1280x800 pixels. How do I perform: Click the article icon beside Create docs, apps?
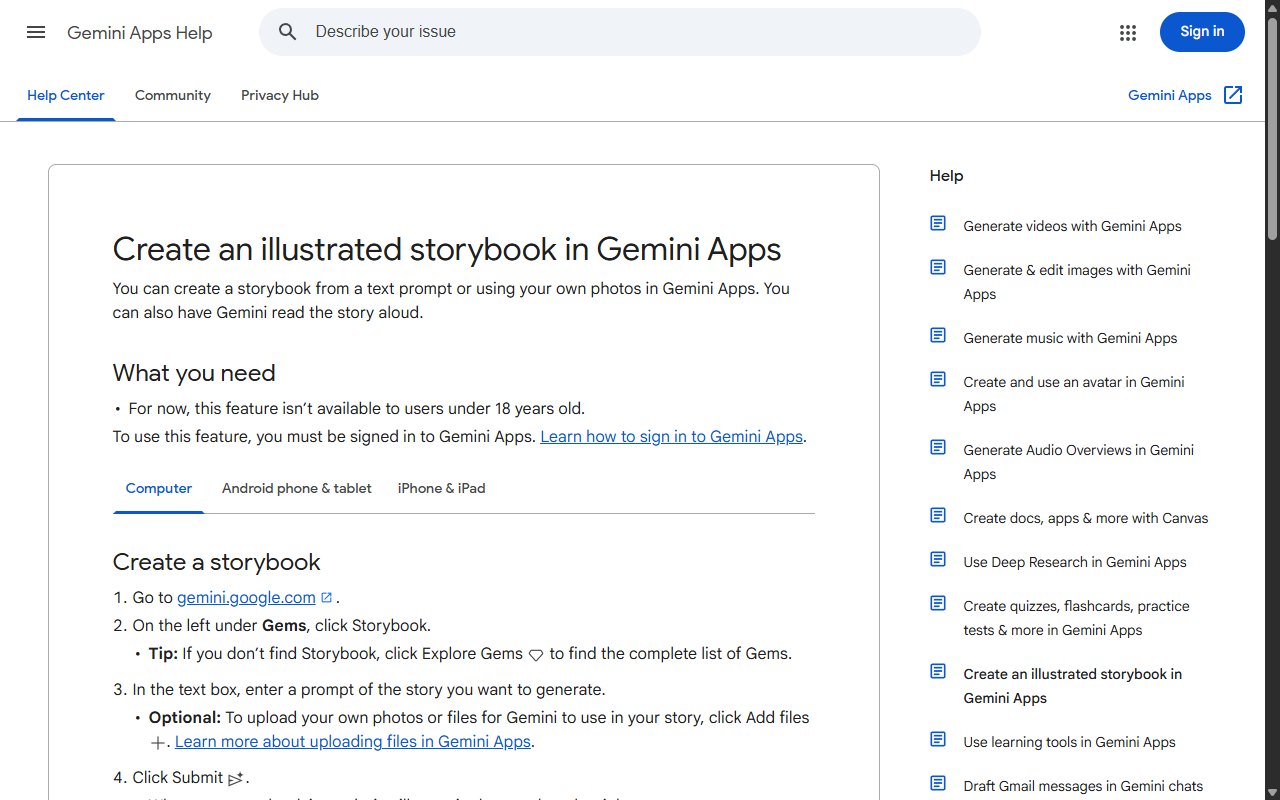(x=938, y=515)
